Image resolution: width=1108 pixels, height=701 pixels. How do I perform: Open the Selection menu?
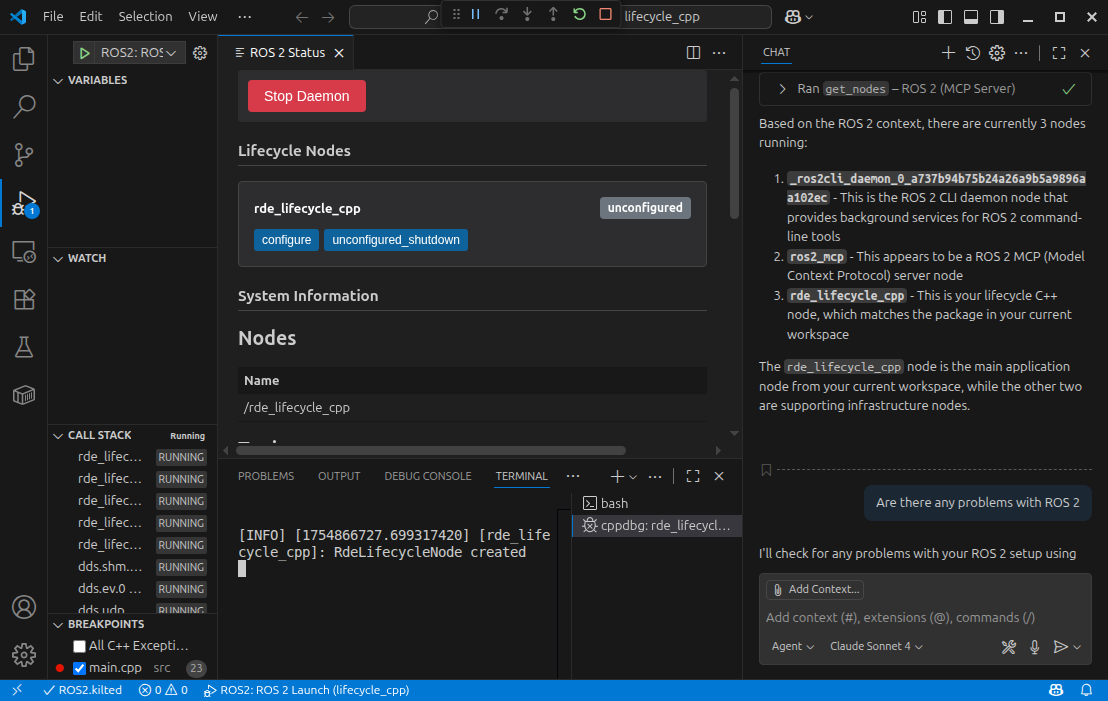pyautogui.click(x=145, y=16)
